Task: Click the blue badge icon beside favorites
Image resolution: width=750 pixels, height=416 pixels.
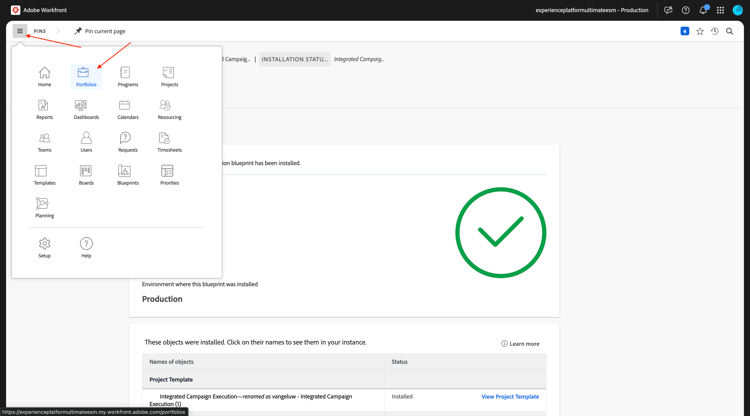Action: coord(685,31)
